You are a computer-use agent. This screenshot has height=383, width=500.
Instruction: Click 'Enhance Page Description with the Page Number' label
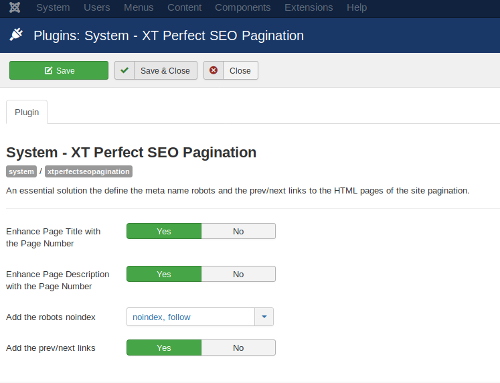click(x=58, y=280)
